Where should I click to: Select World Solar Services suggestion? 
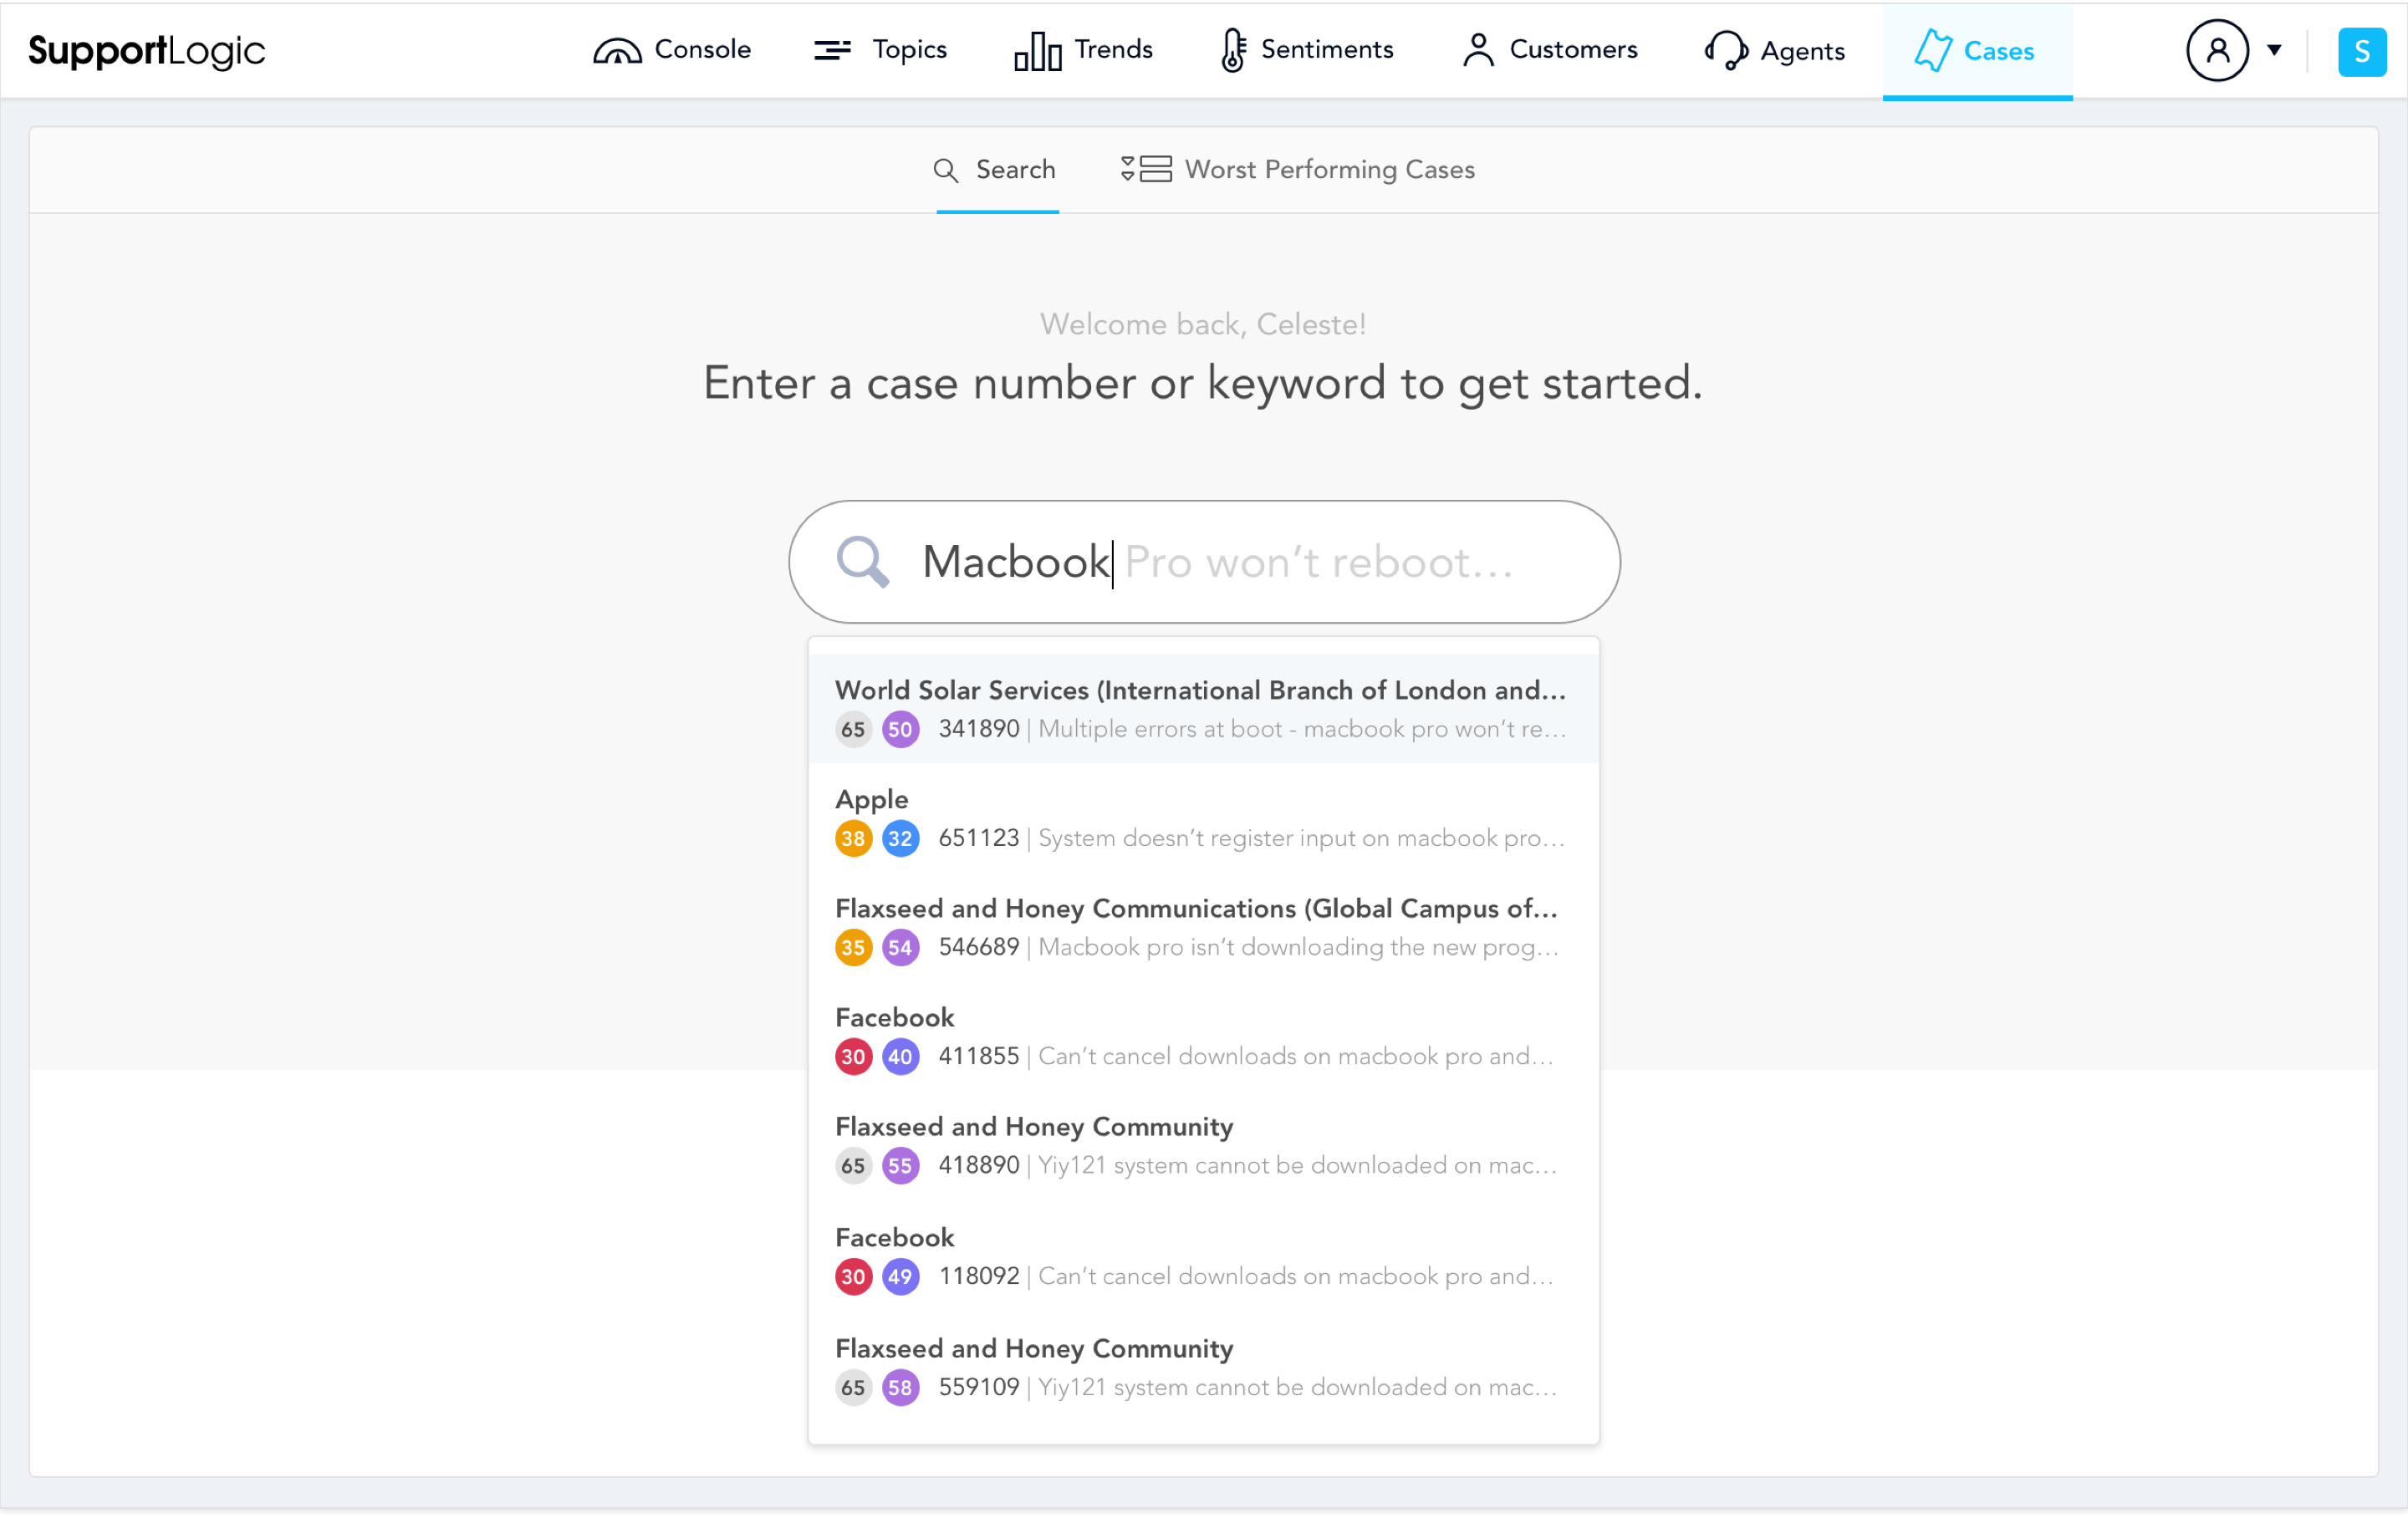point(1200,690)
